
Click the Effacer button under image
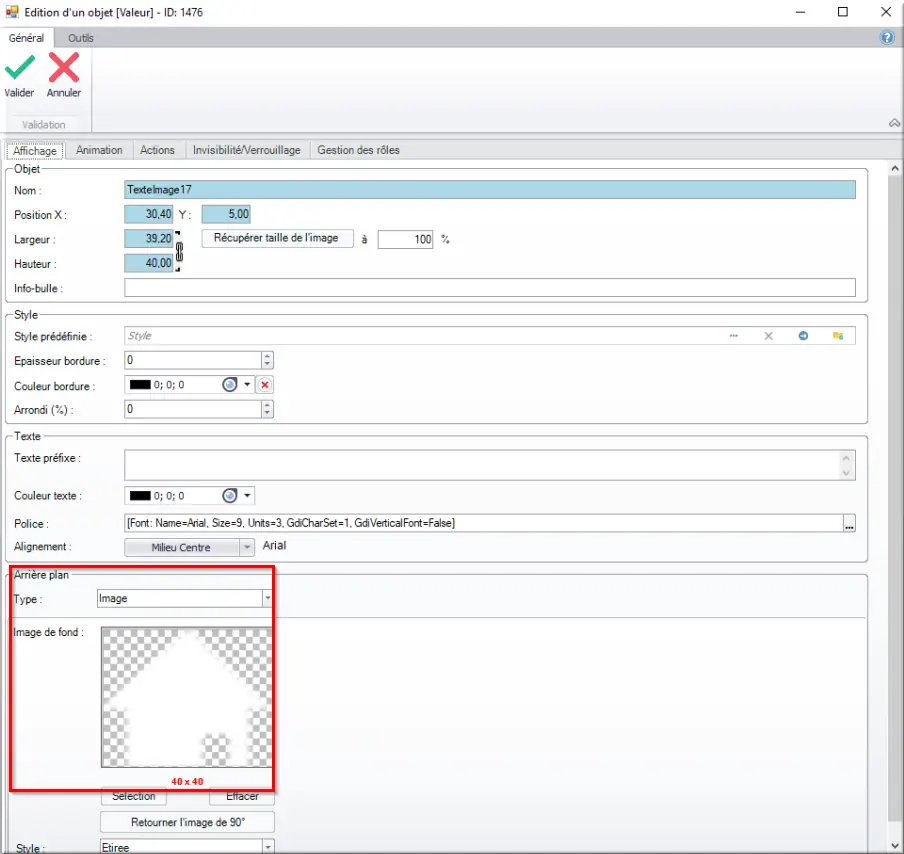pos(242,796)
